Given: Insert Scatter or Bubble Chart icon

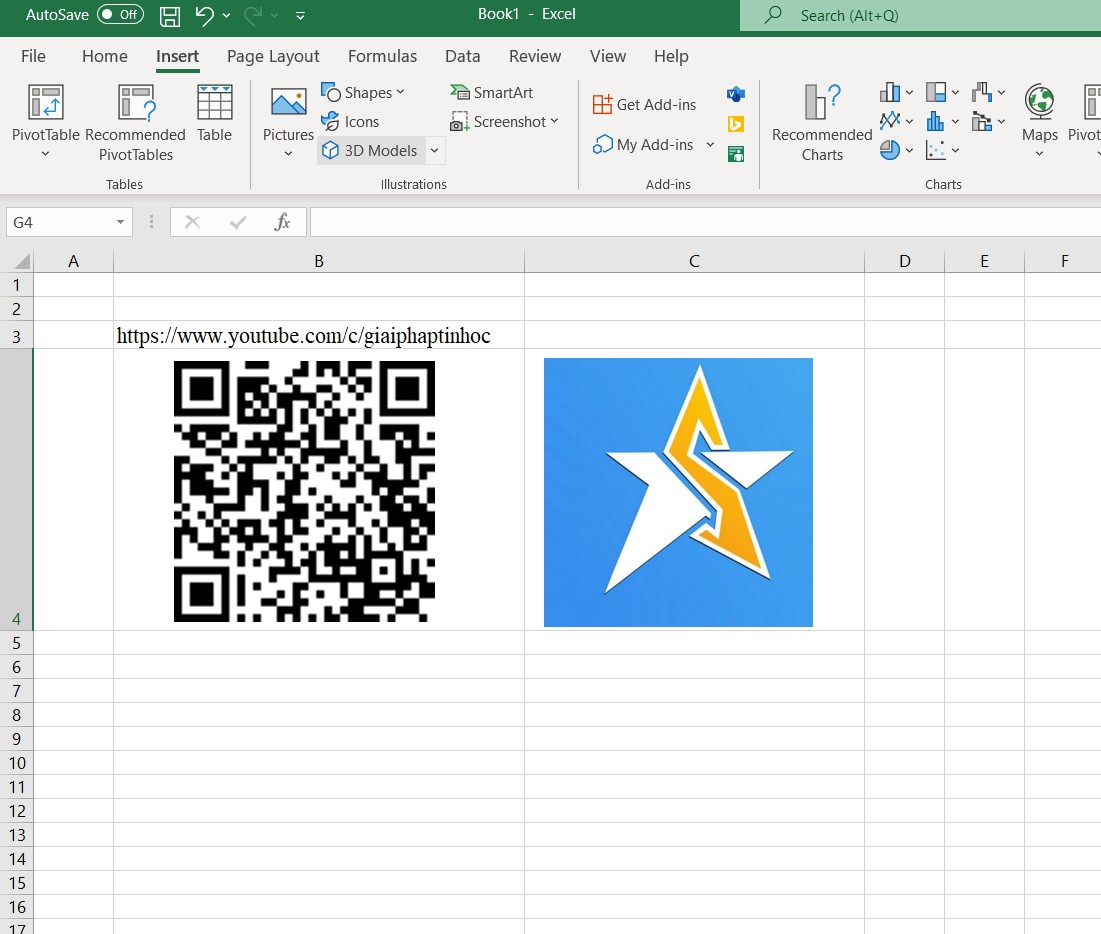Looking at the screenshot, I should [x=935, y=150].
